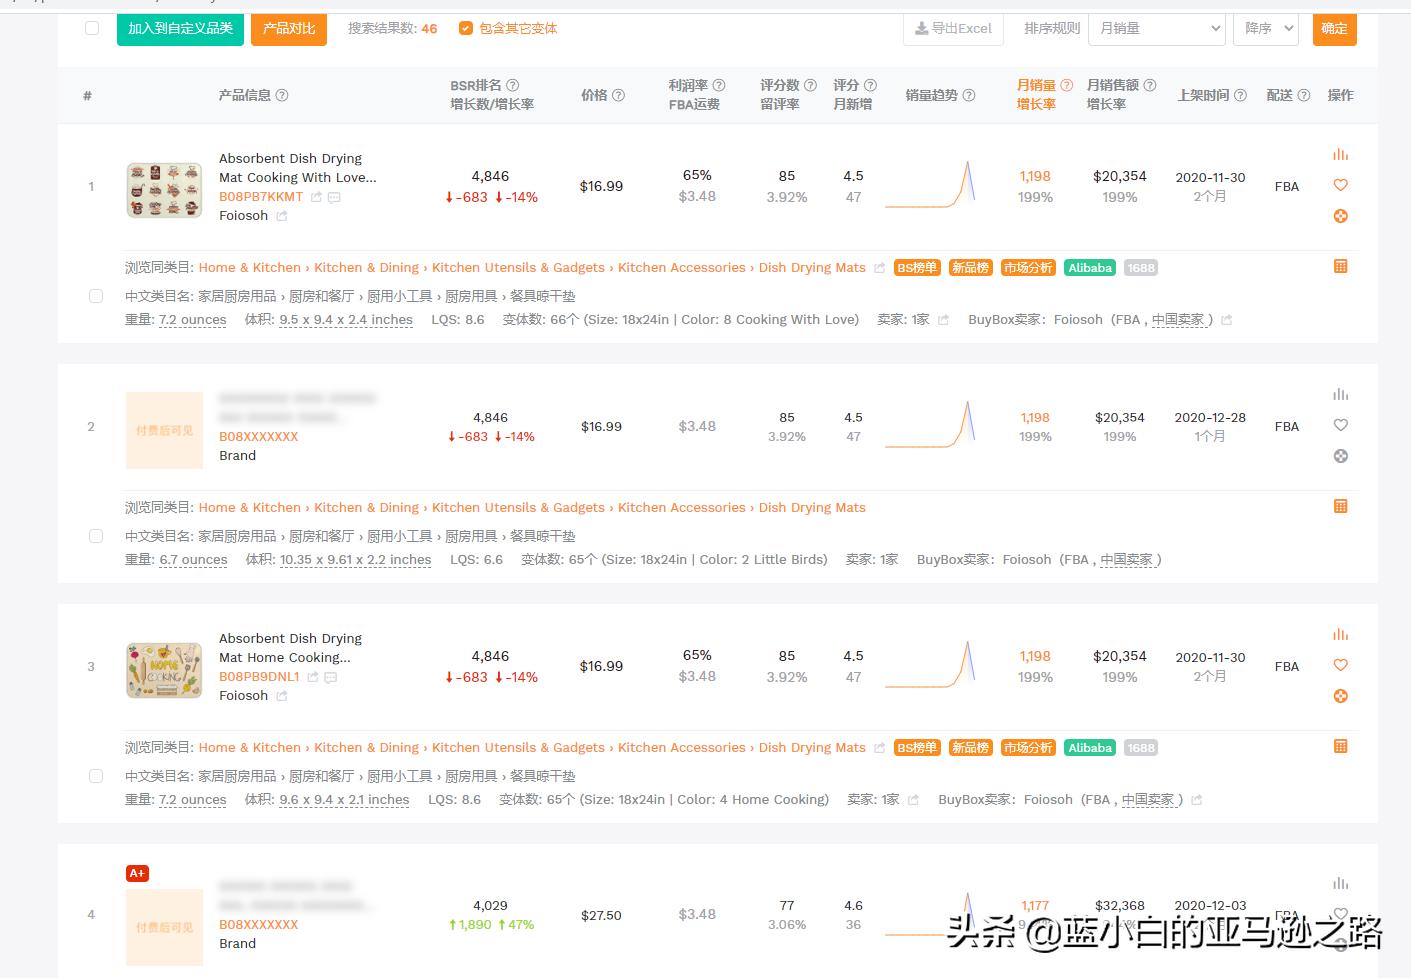Enable the 包含其它变体 checkbox
Viewport: 1411px width, 978px height.
[466, 28]
